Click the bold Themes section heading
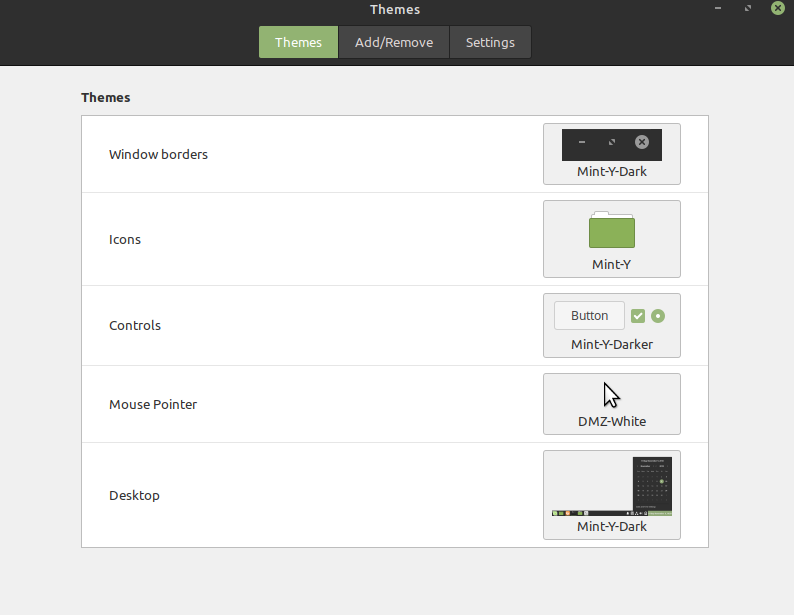 (106, 97)
